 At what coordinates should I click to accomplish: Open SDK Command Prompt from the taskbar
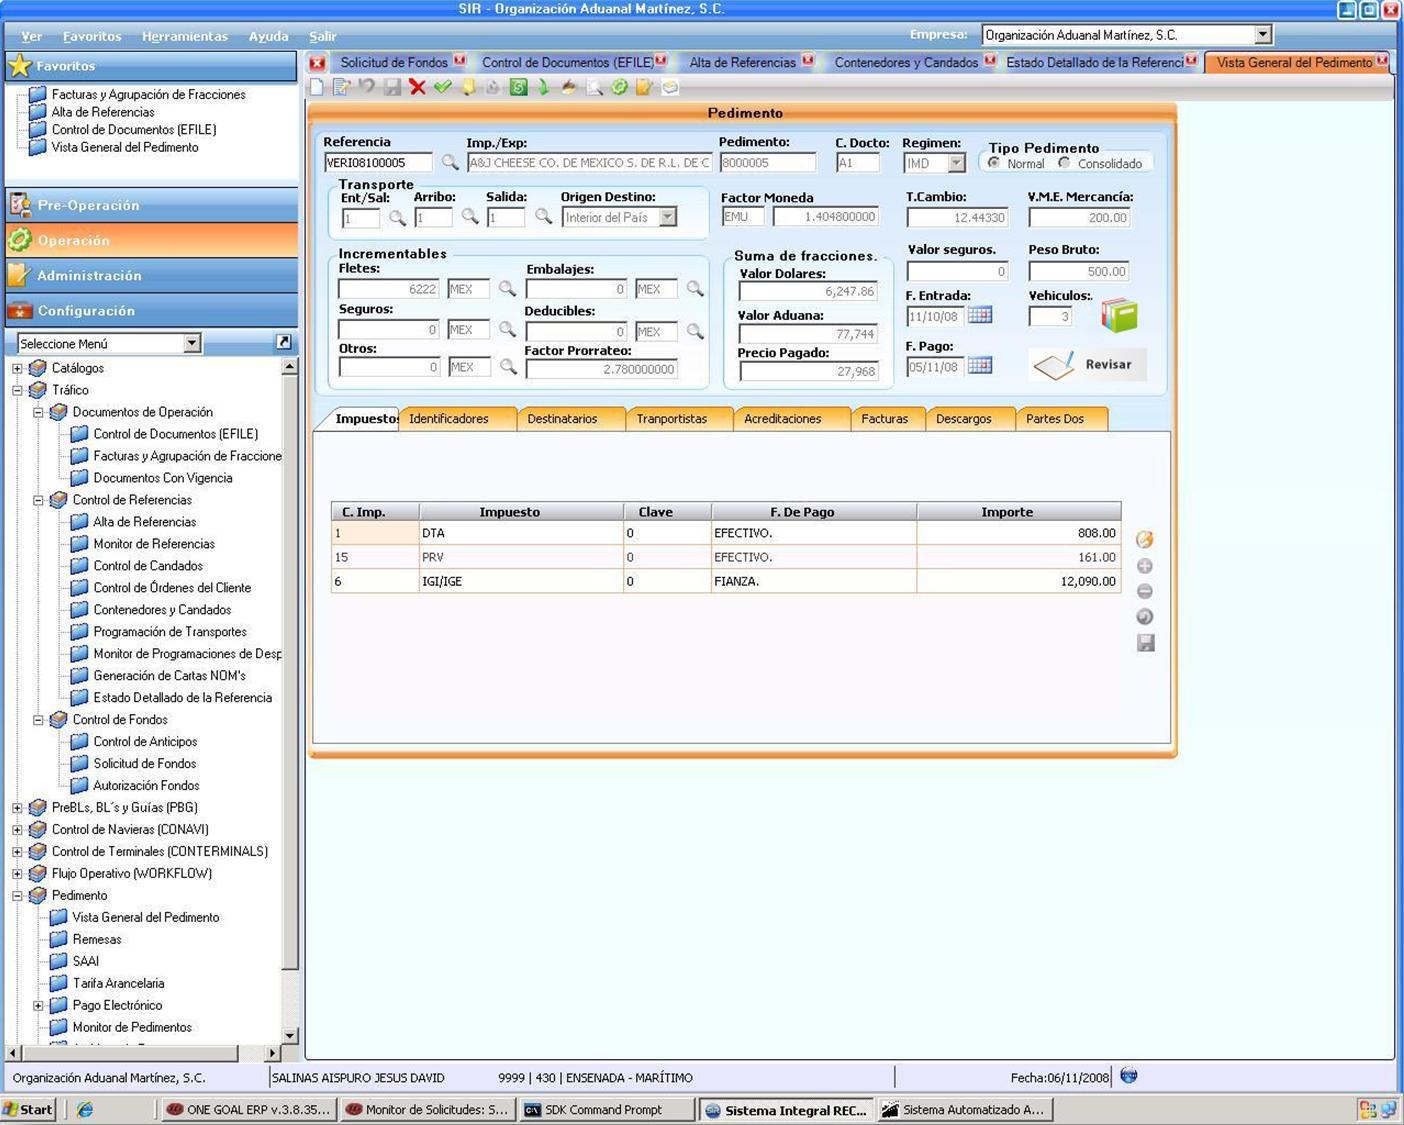pos(604,1110)
